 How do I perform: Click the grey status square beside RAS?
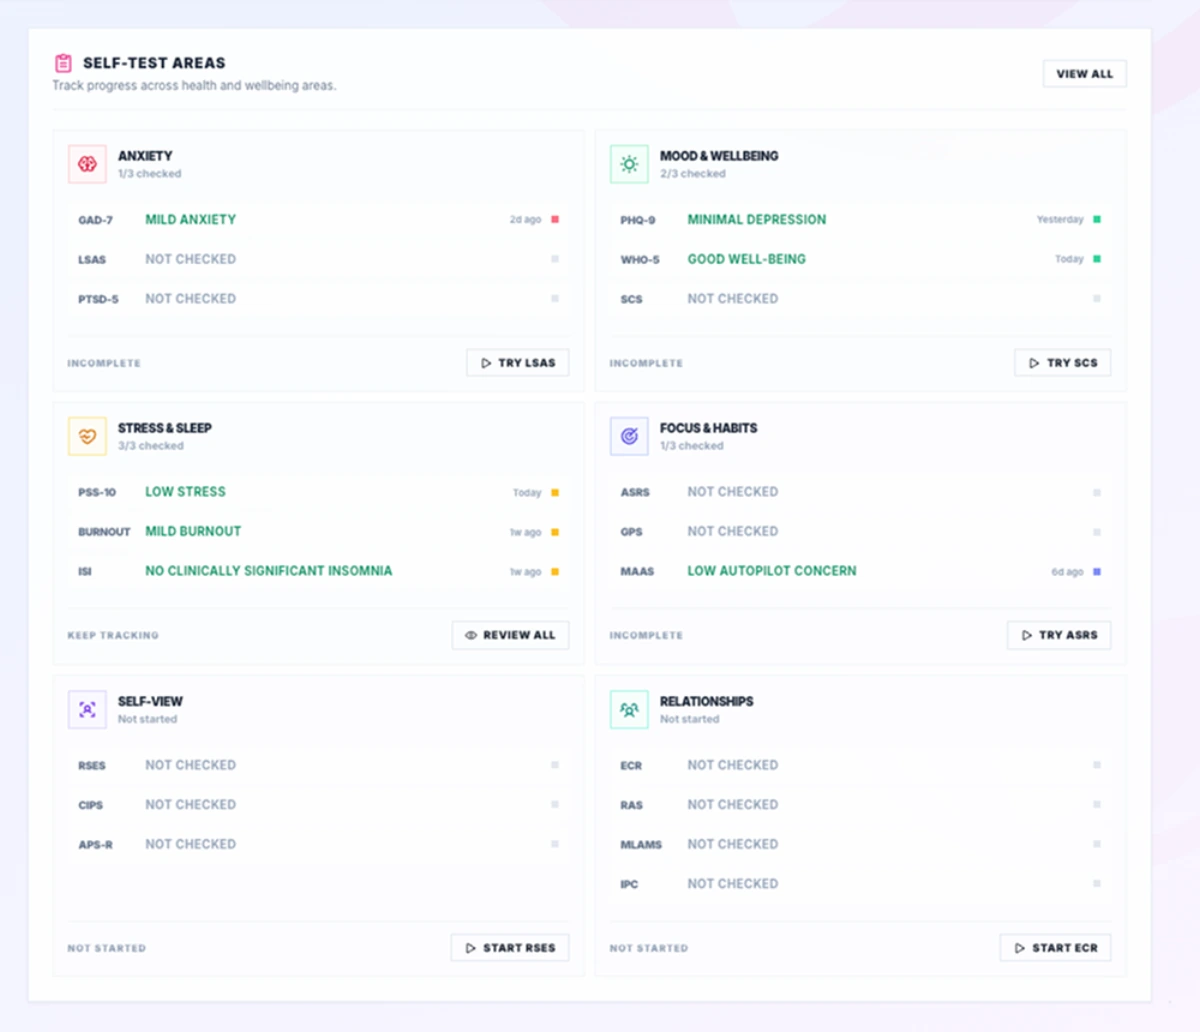pyautogui.click(x=1097, y=804)
